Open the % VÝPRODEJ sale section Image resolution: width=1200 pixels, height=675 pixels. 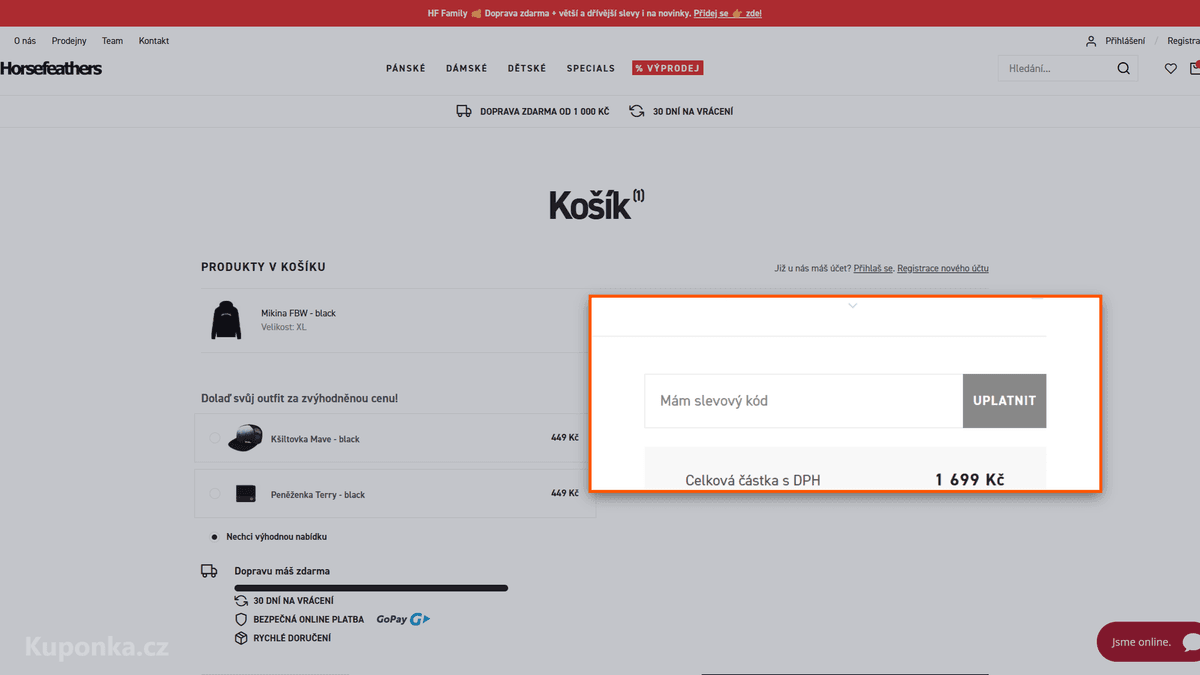point(668,68)
